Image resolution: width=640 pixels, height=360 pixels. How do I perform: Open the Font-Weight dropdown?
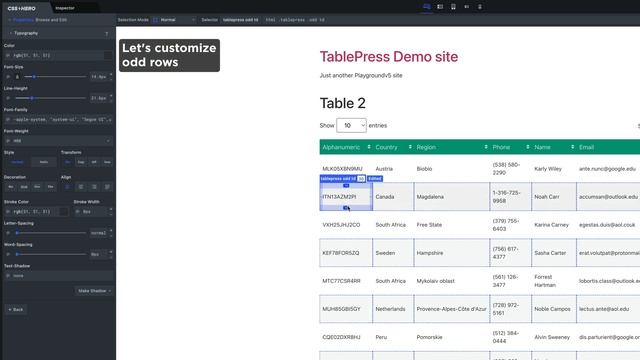tap(58, 141)
